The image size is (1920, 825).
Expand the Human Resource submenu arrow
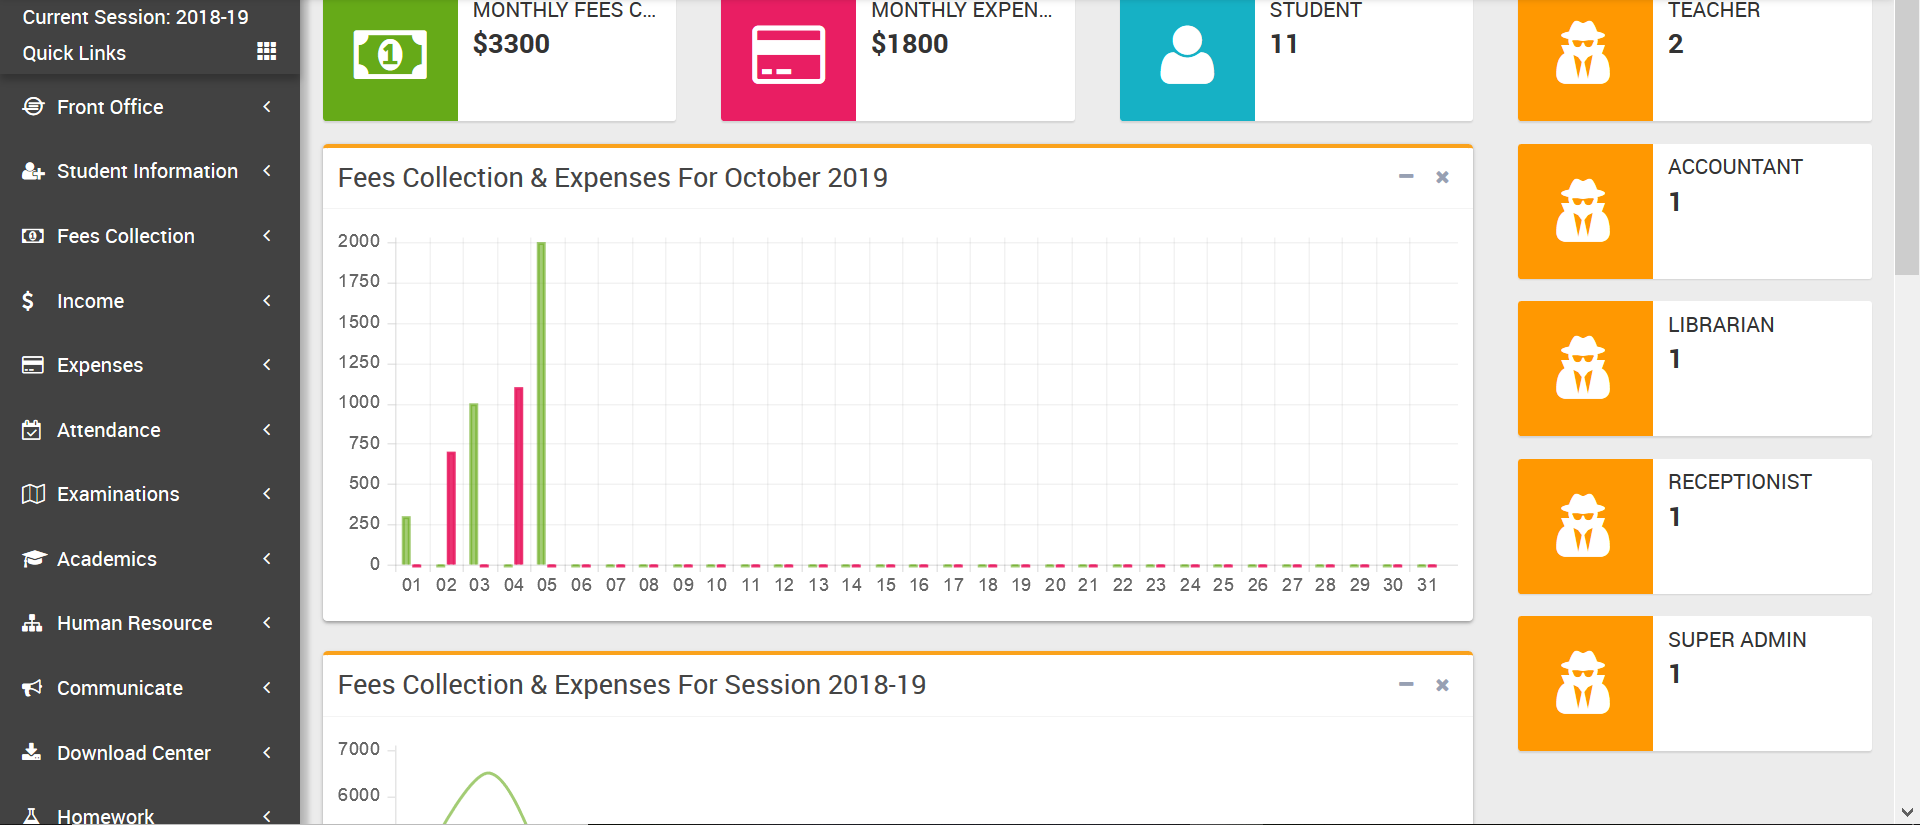267,623
